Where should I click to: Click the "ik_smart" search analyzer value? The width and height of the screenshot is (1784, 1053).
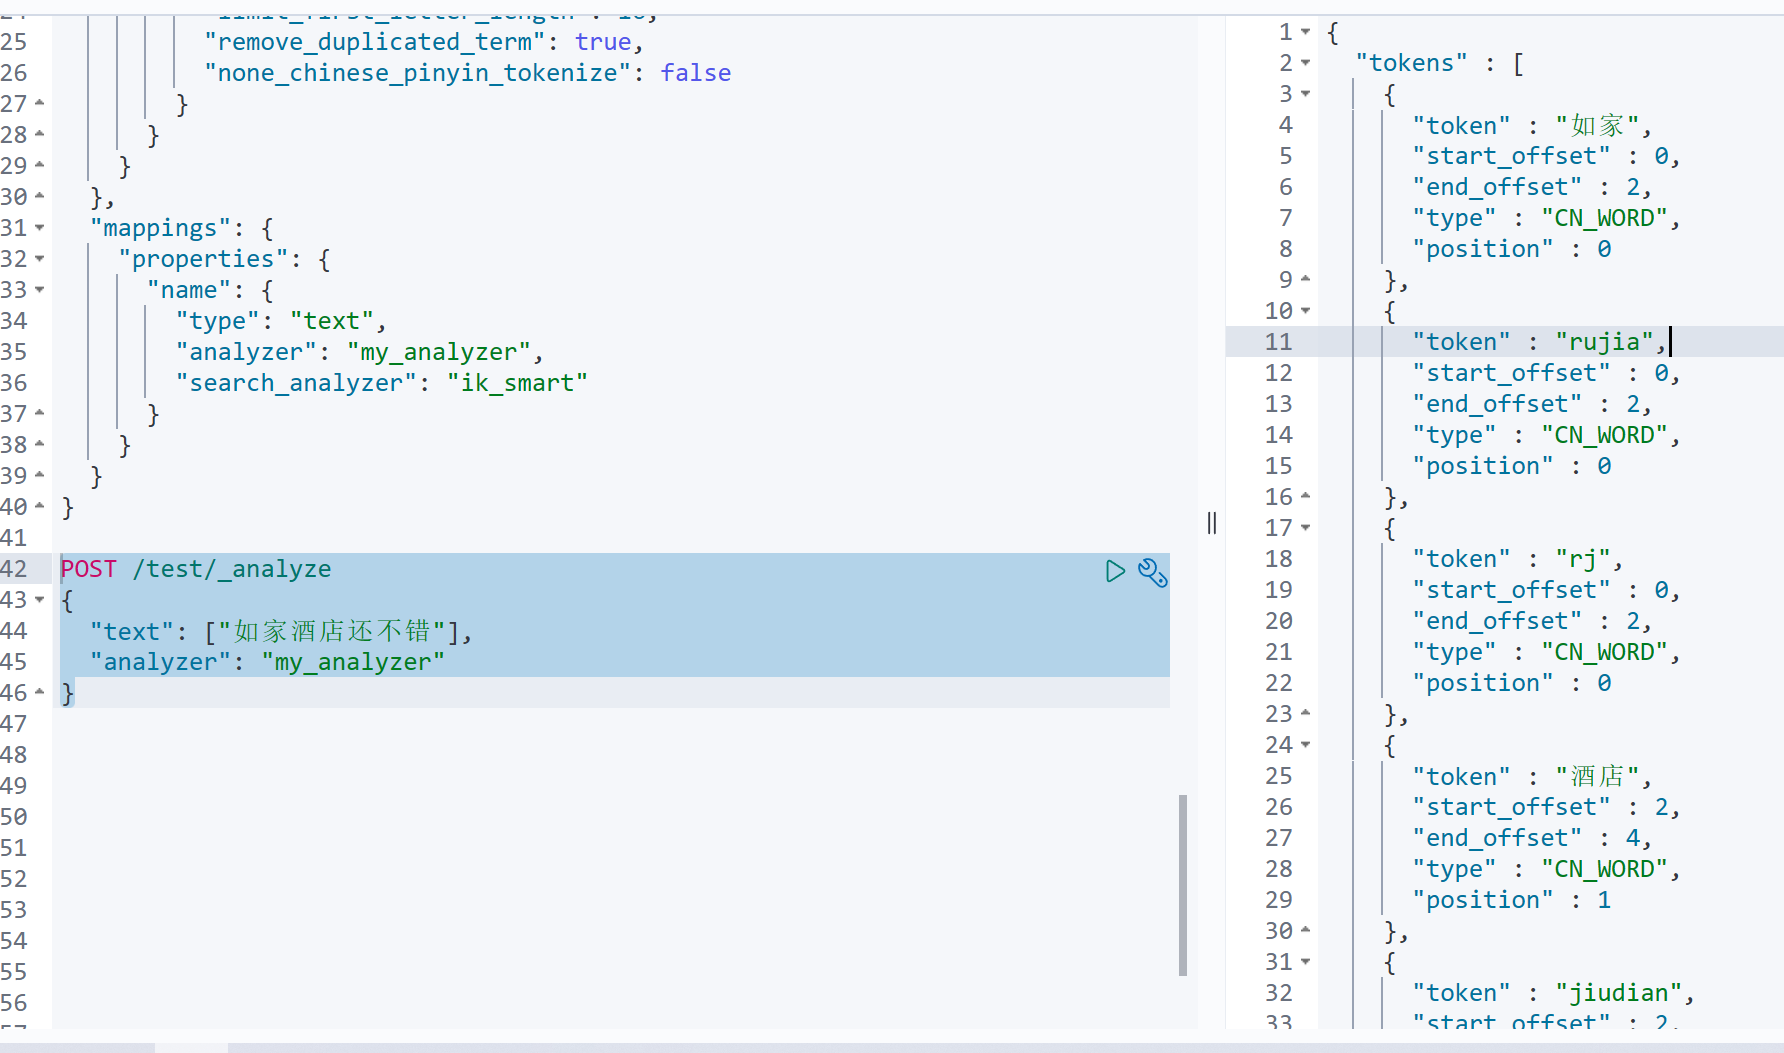tap(517, 383)
